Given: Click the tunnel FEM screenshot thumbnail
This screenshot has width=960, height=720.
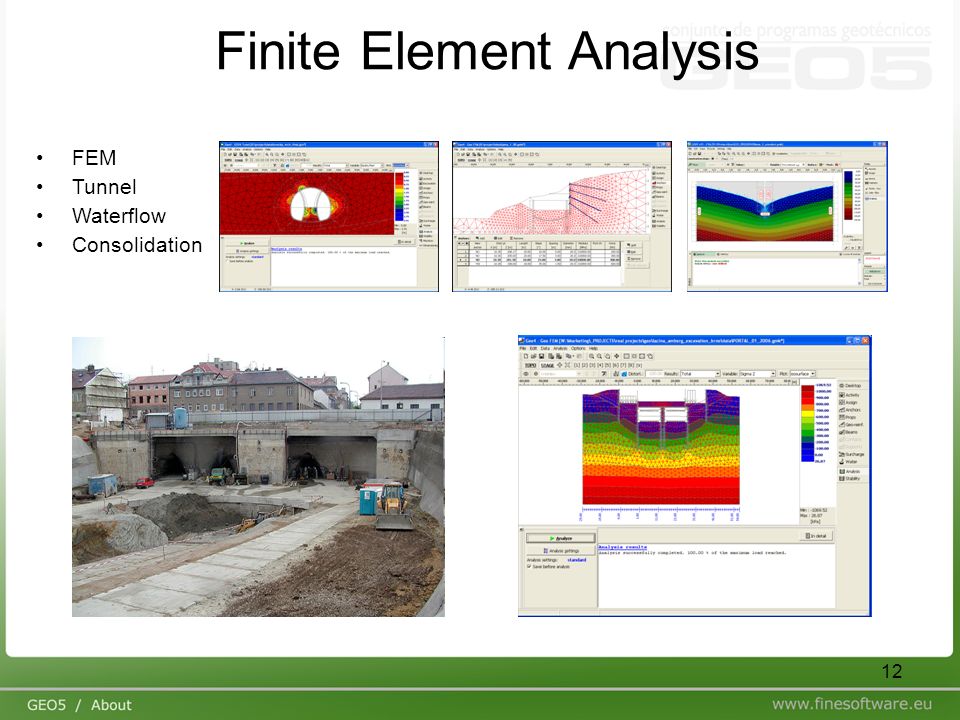Looking at the screenshot, I should (x=329, y=217).
